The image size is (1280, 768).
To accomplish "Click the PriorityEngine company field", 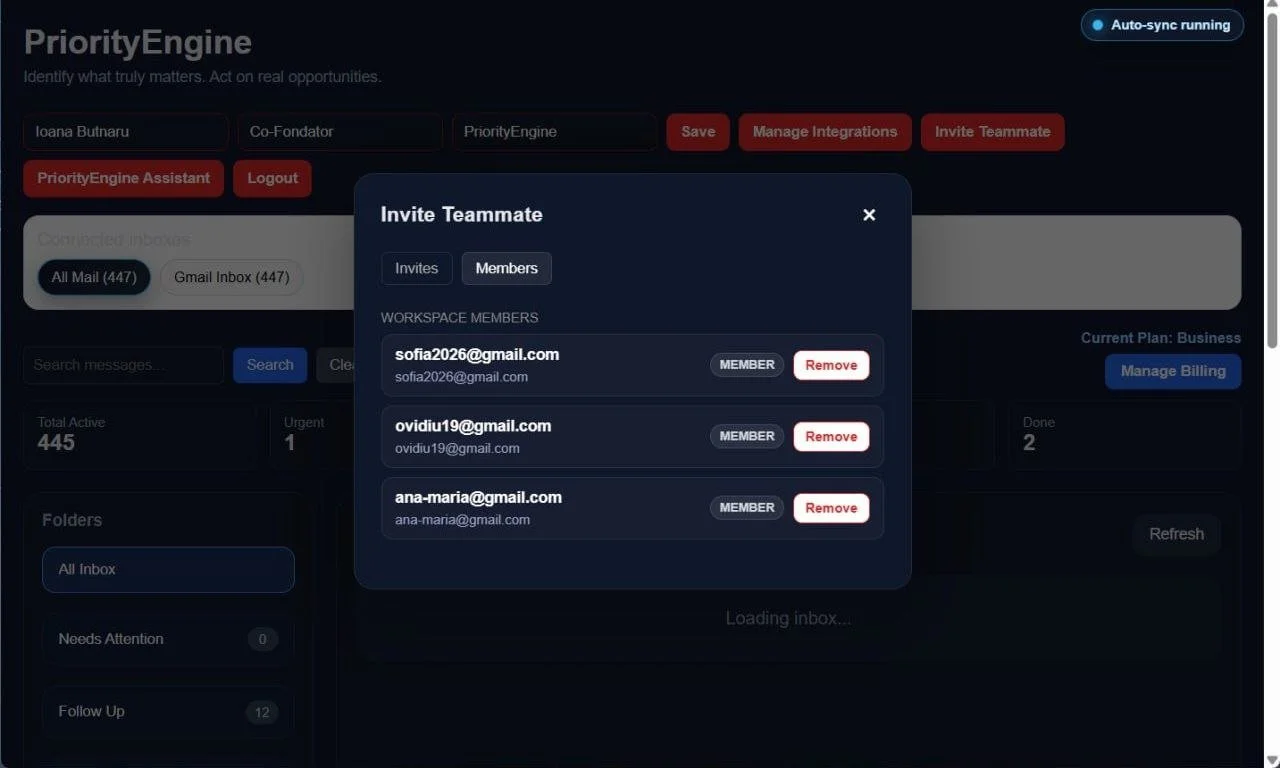I will pyautogui.click(x=554, y=132).
